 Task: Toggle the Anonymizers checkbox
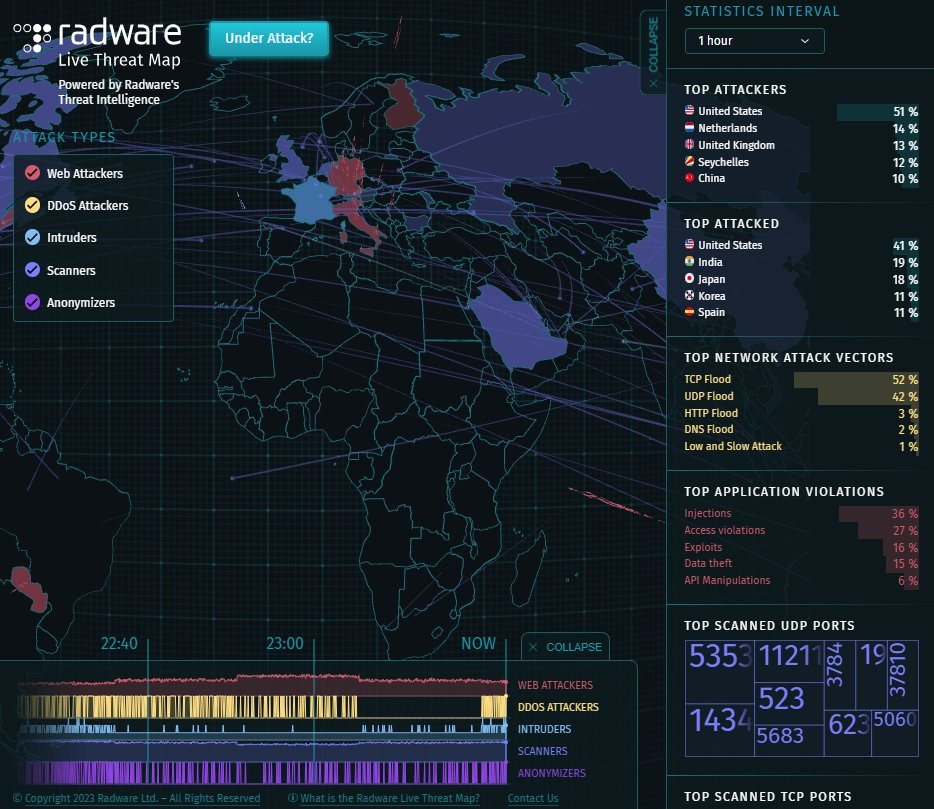point(32,302)
